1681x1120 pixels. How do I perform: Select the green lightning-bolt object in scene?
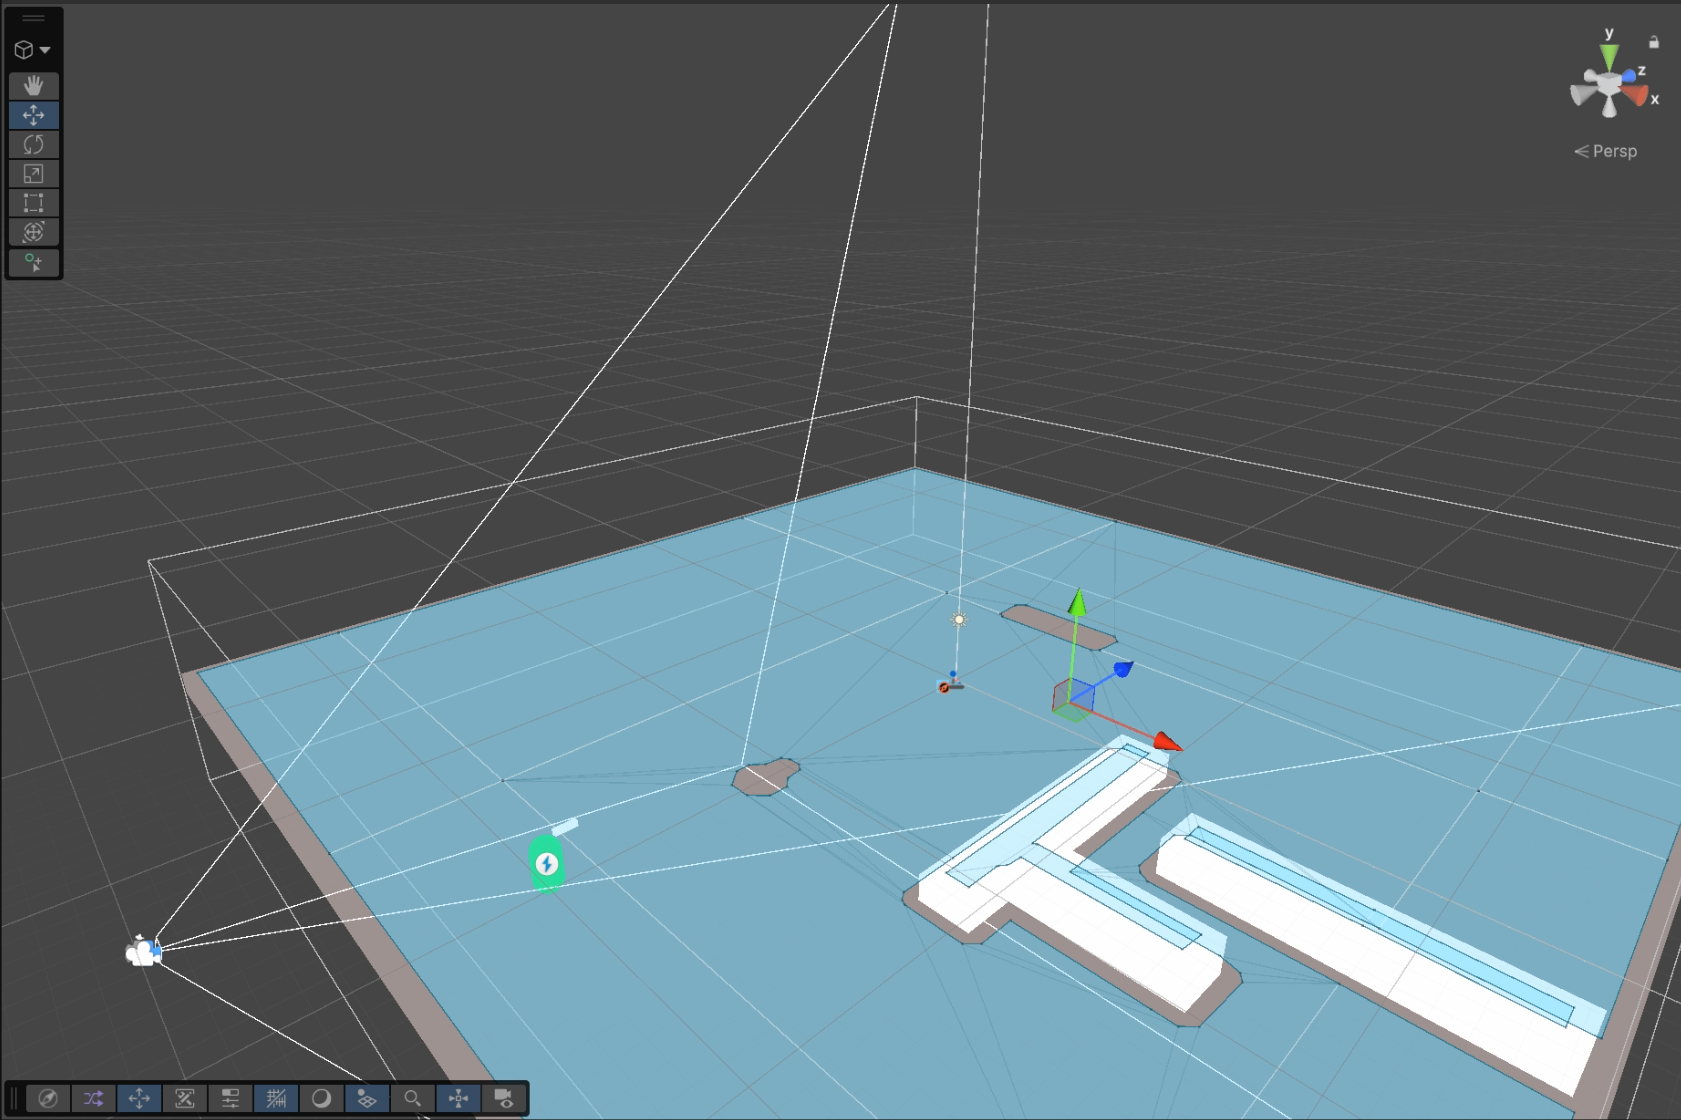(x=547, y=862)
